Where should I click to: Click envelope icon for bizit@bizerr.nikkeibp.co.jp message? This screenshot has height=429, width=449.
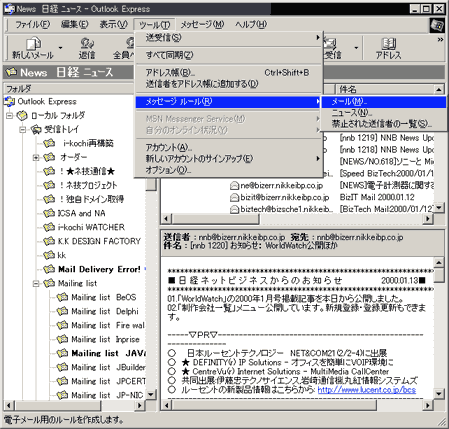(235, 198)
